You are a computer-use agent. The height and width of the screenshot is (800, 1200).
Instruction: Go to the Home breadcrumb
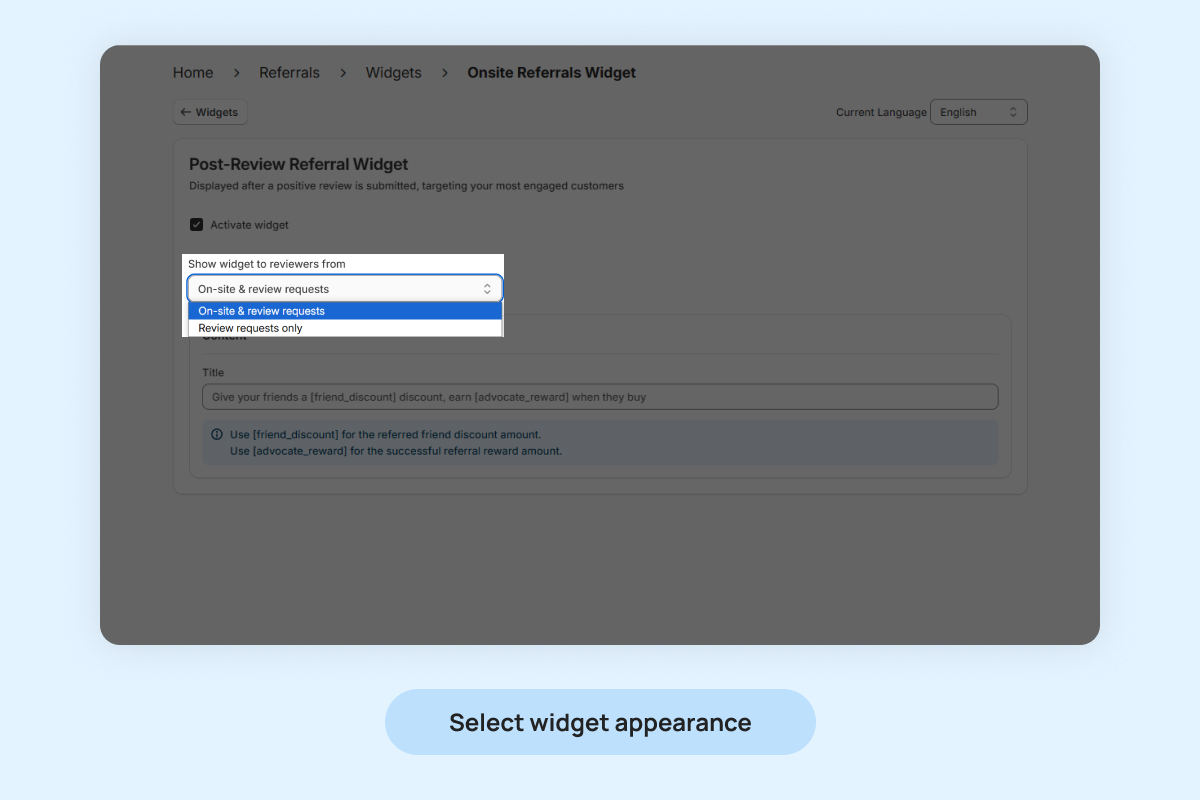point(193,73)
